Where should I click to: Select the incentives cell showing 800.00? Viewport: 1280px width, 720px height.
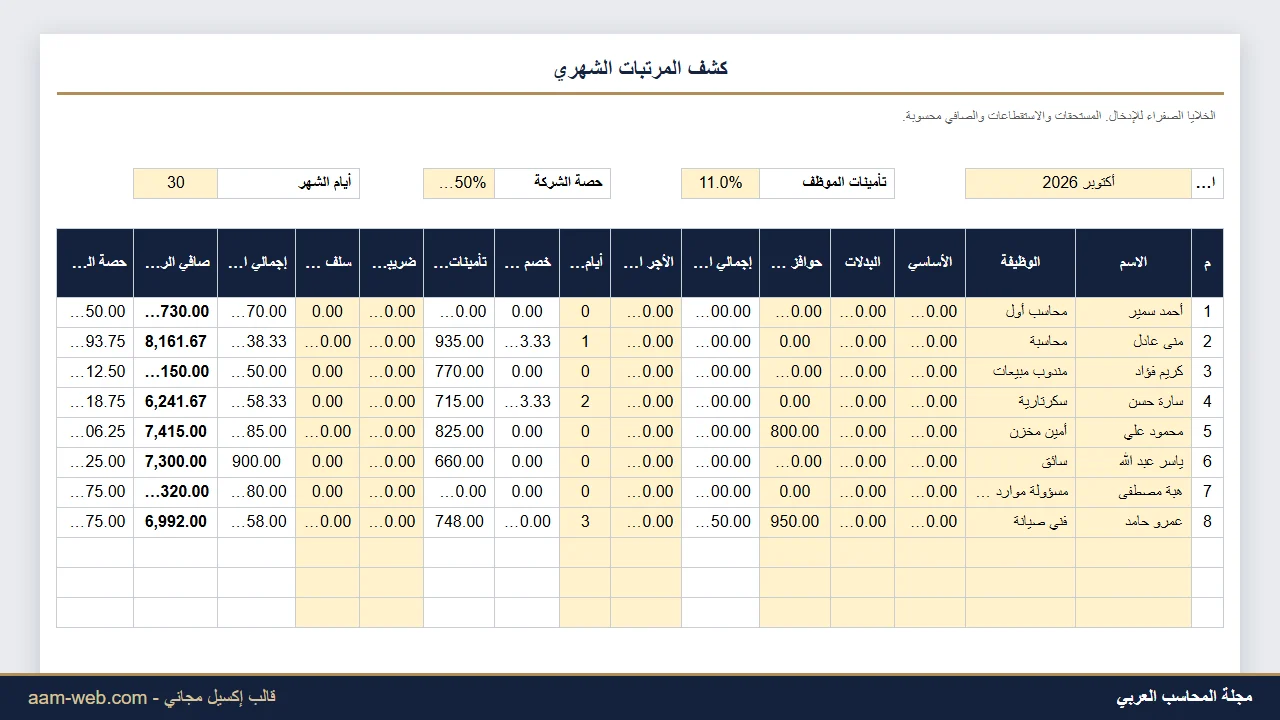(795, 432)
